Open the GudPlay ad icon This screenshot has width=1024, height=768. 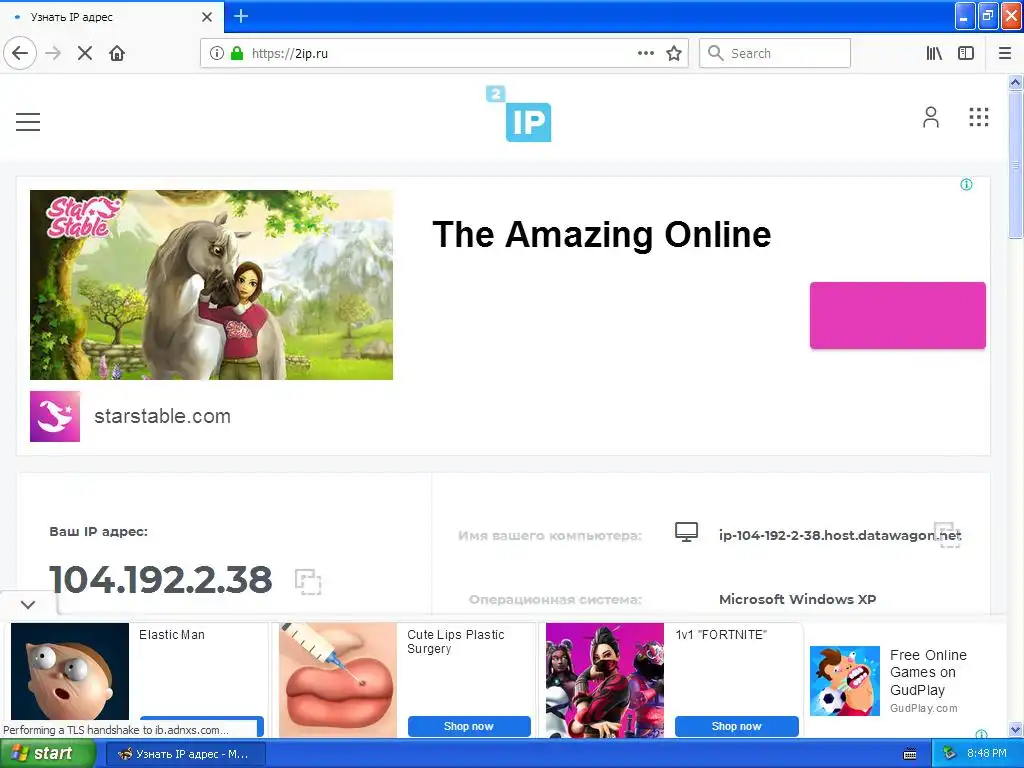(845, 681)
